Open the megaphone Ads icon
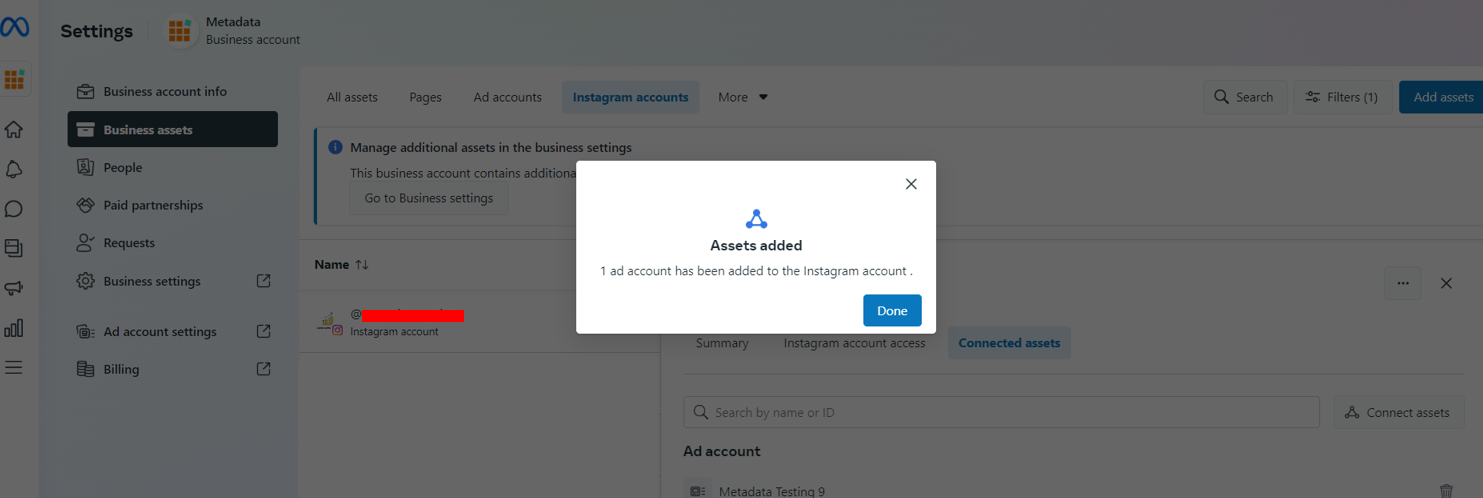 tap(14, 288)
